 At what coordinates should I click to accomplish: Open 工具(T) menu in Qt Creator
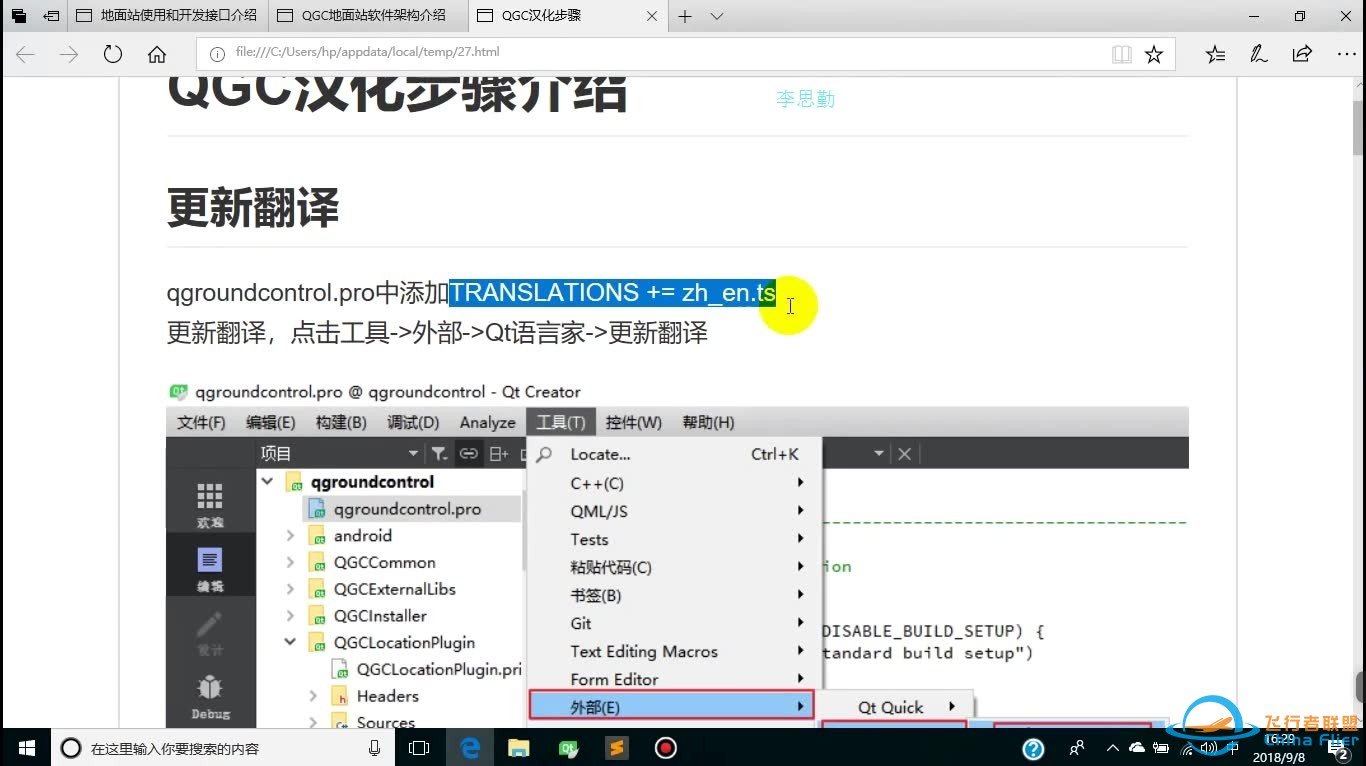(561, 422)
